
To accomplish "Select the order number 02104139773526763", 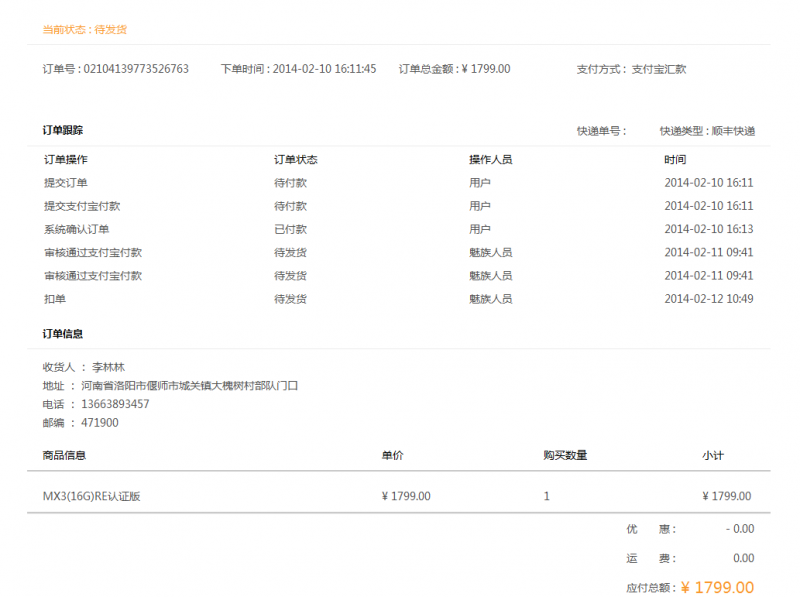I will (136, 69).
